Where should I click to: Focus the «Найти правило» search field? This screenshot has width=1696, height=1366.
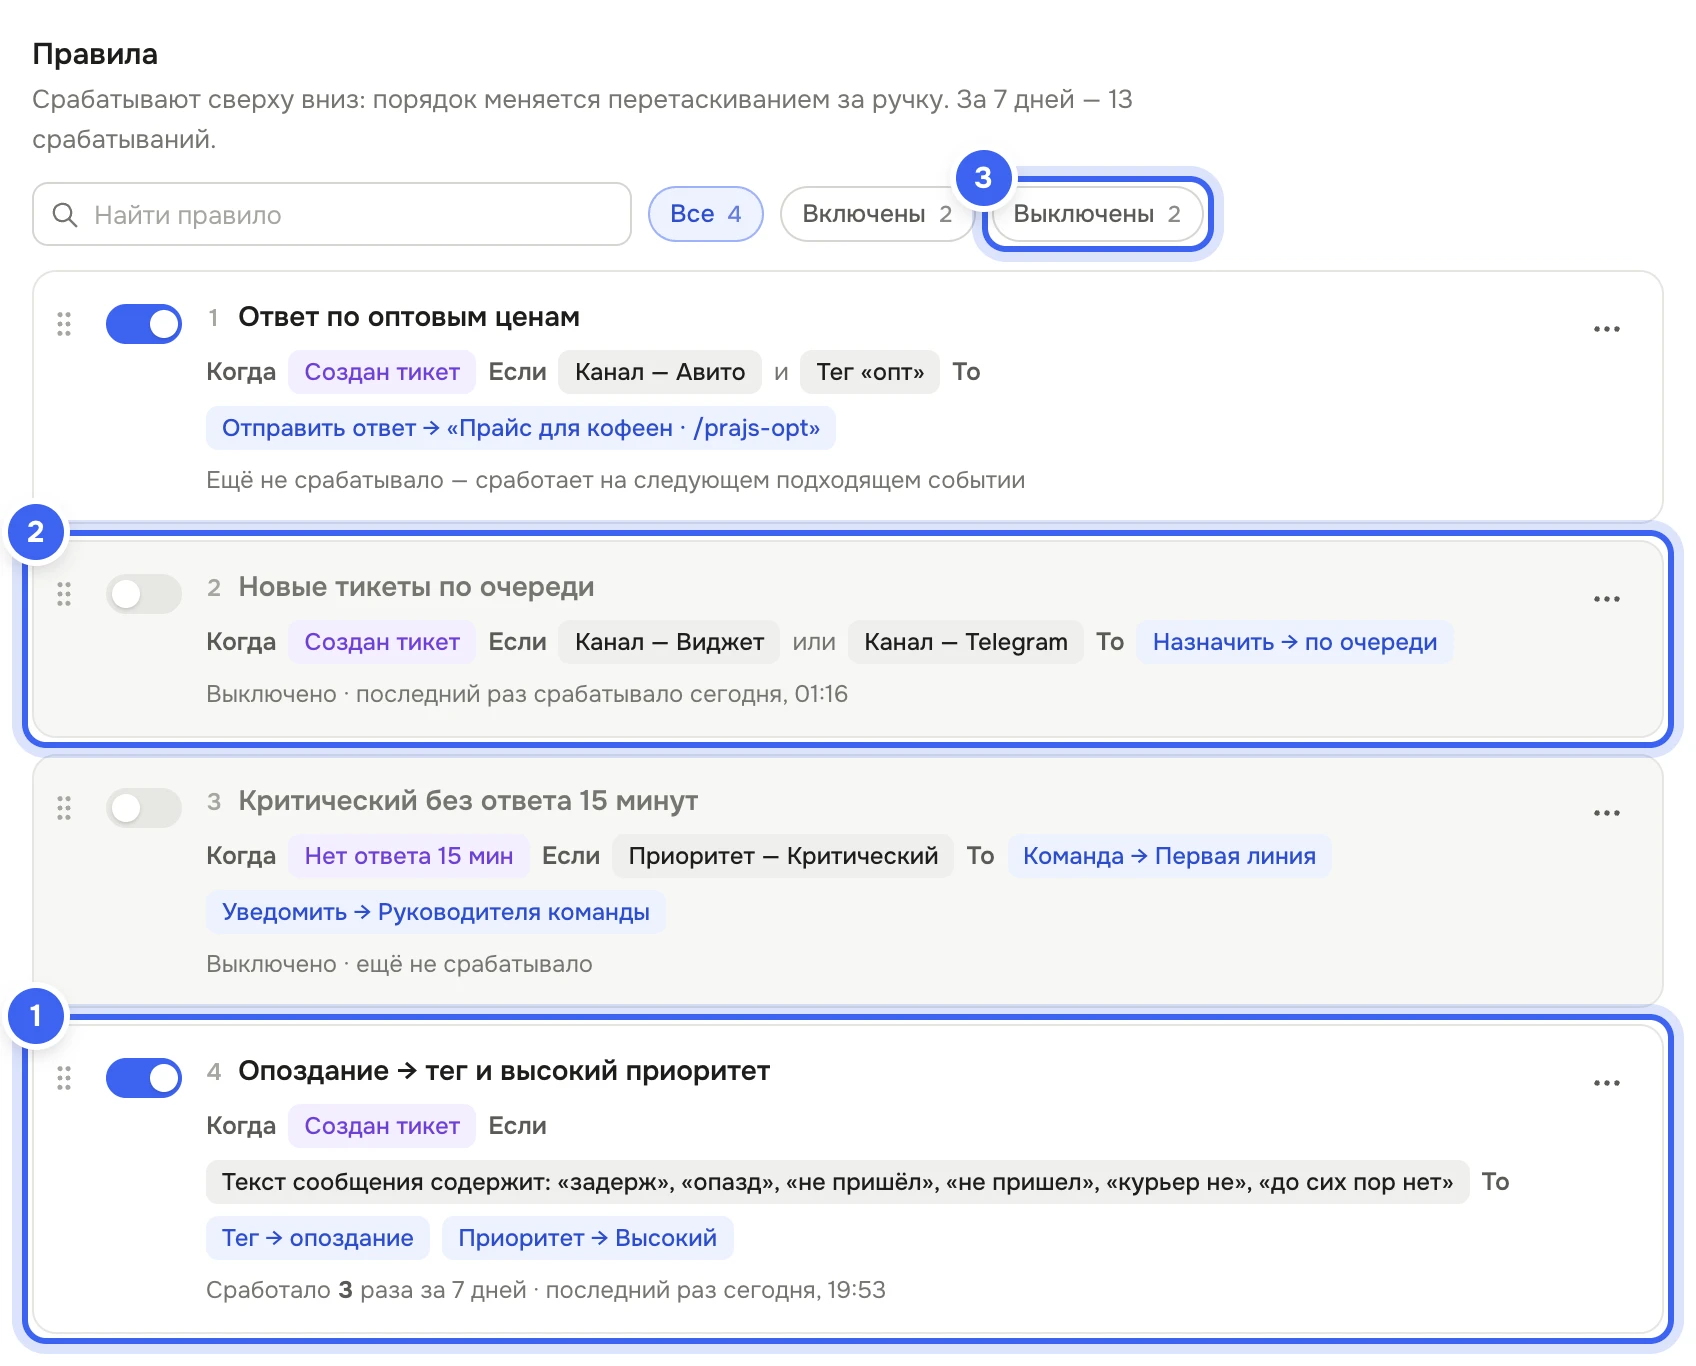(332, 214)
